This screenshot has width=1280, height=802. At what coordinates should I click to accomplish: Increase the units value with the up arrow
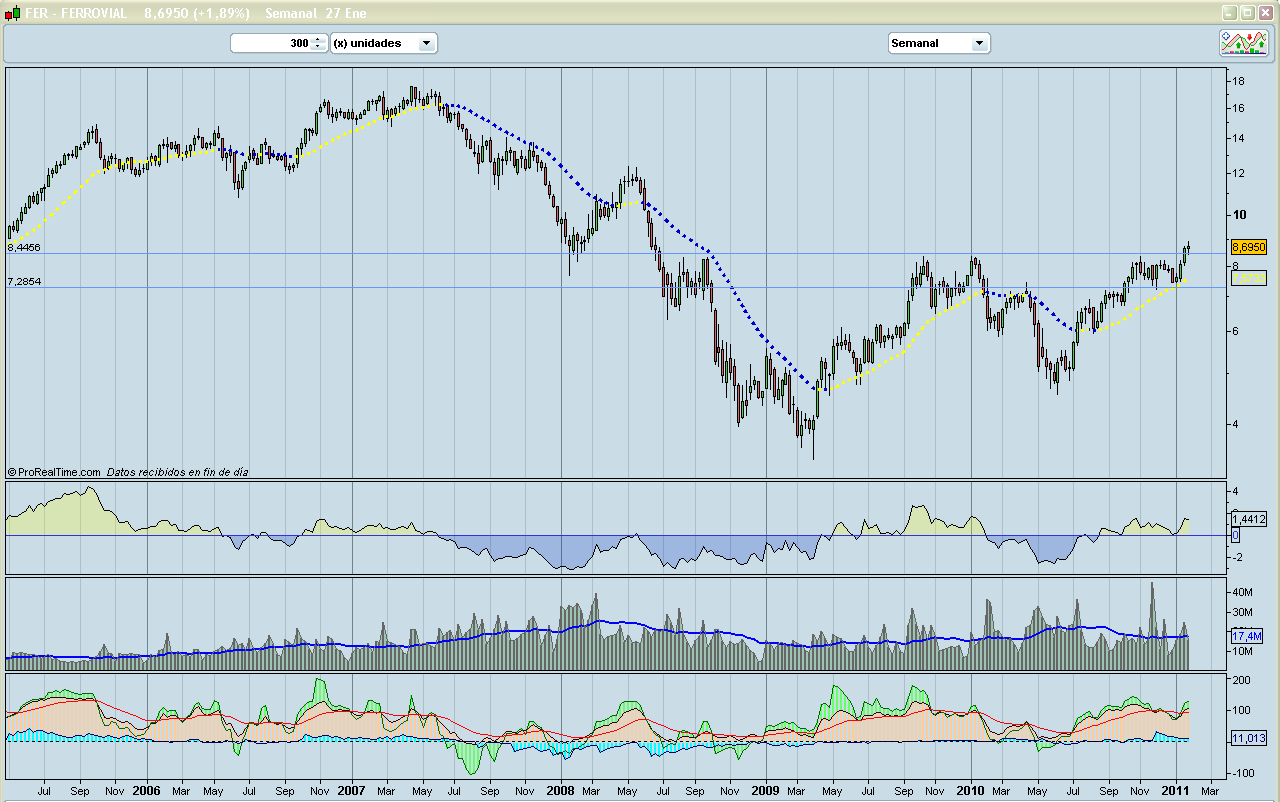(318, 39)
